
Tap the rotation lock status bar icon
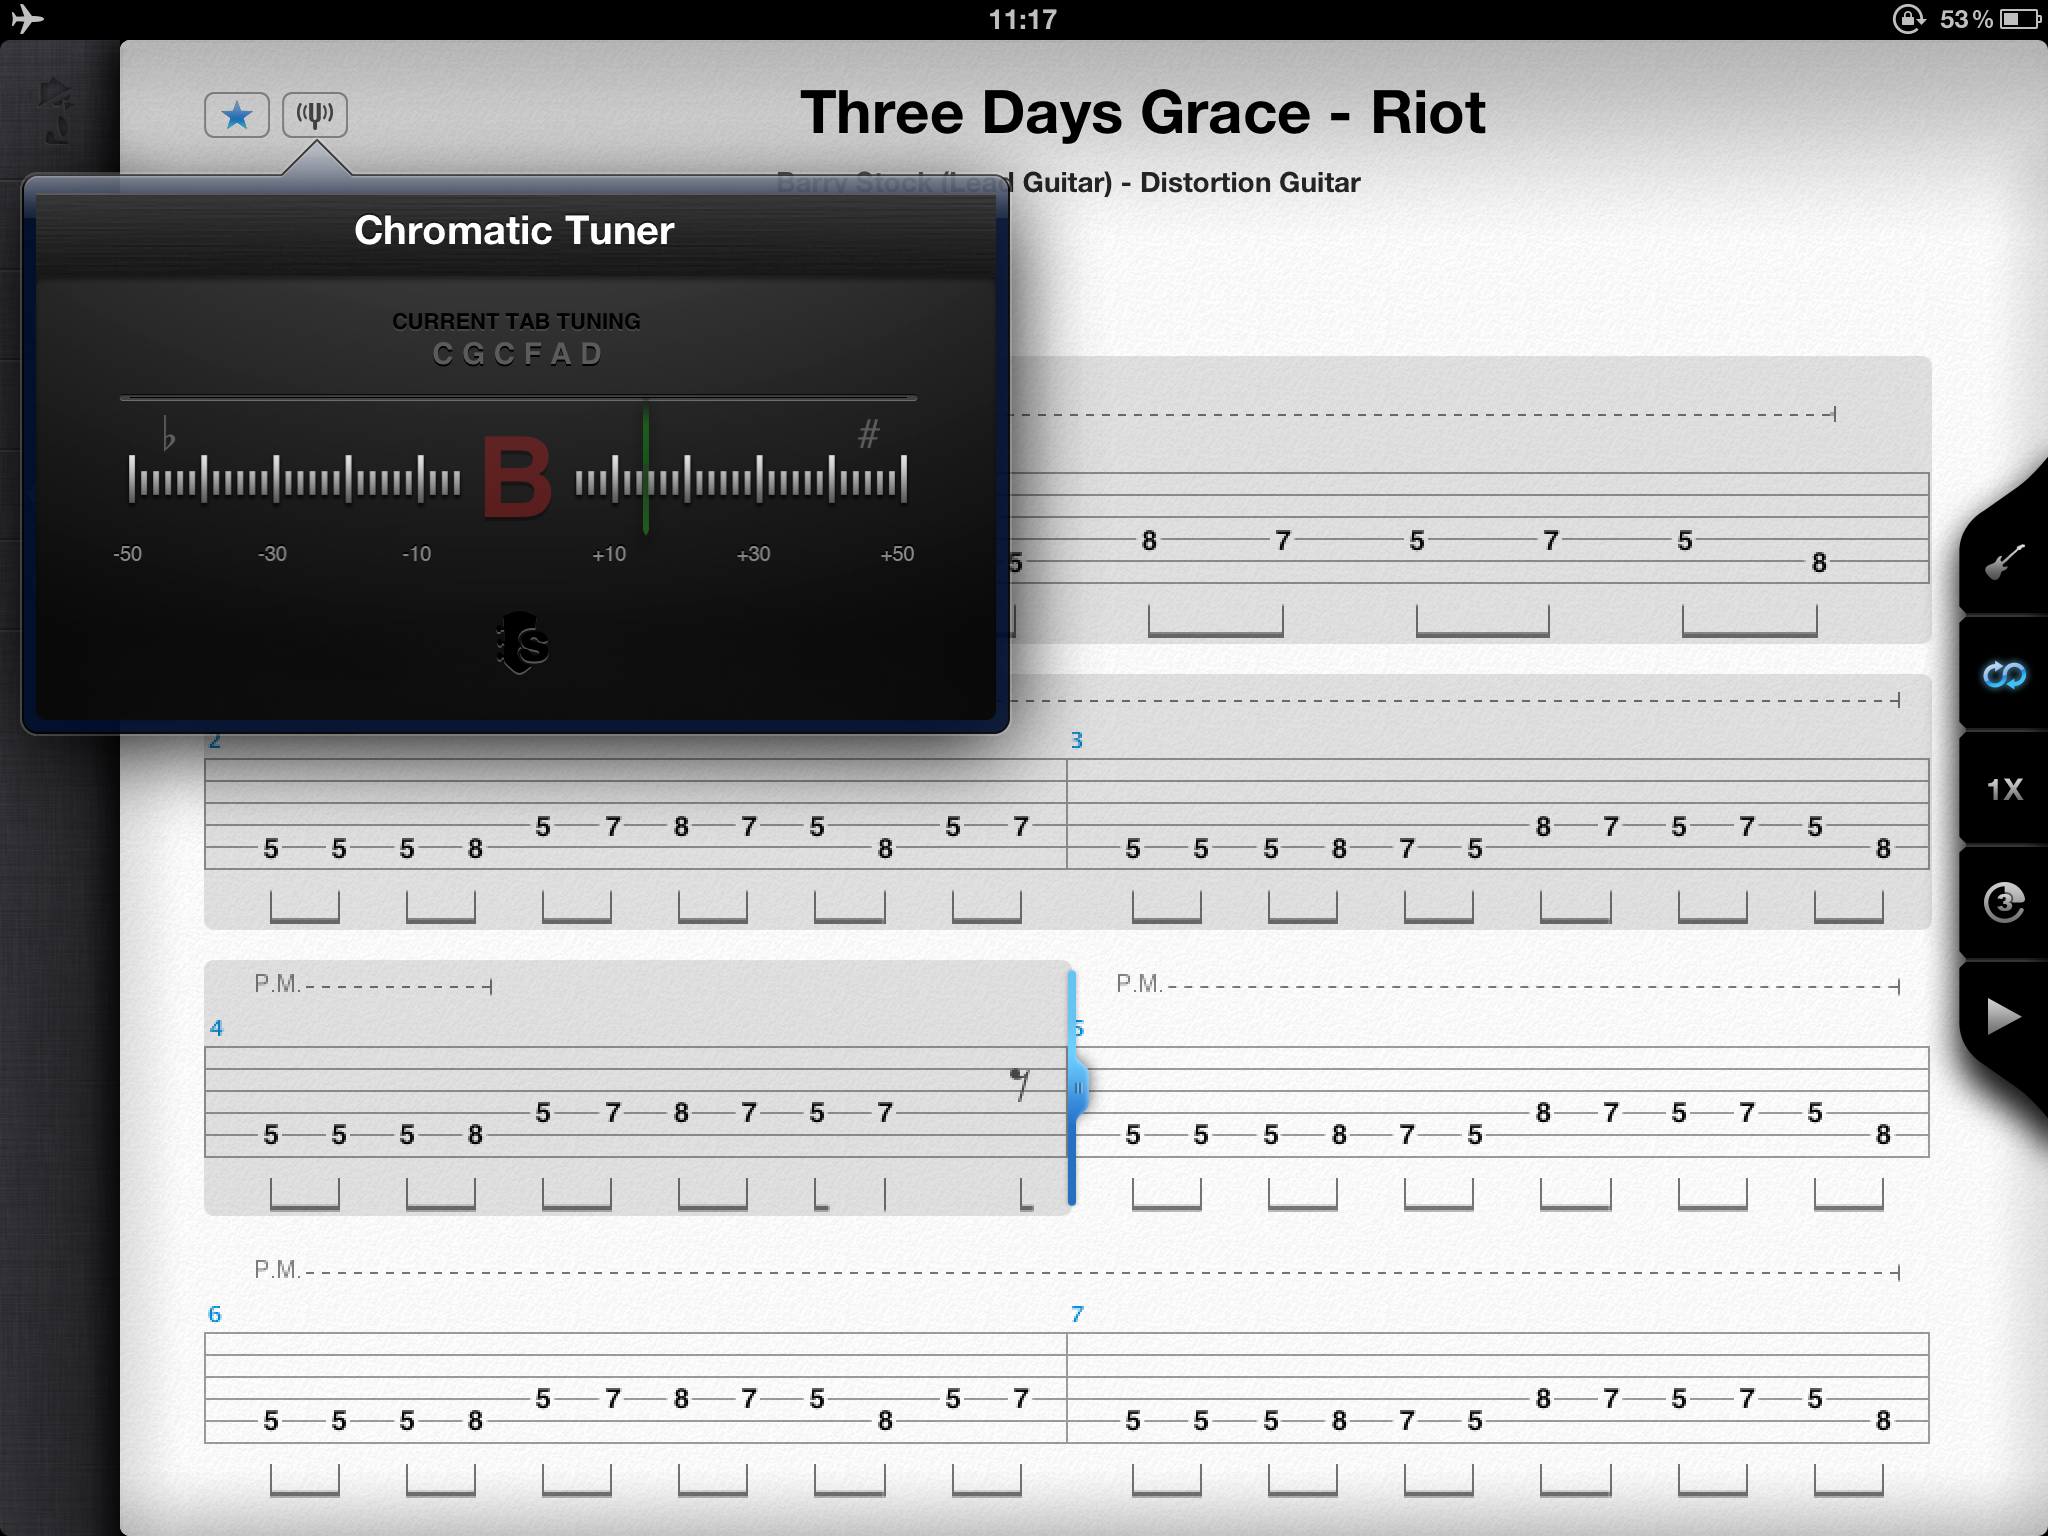point(1908,19)
